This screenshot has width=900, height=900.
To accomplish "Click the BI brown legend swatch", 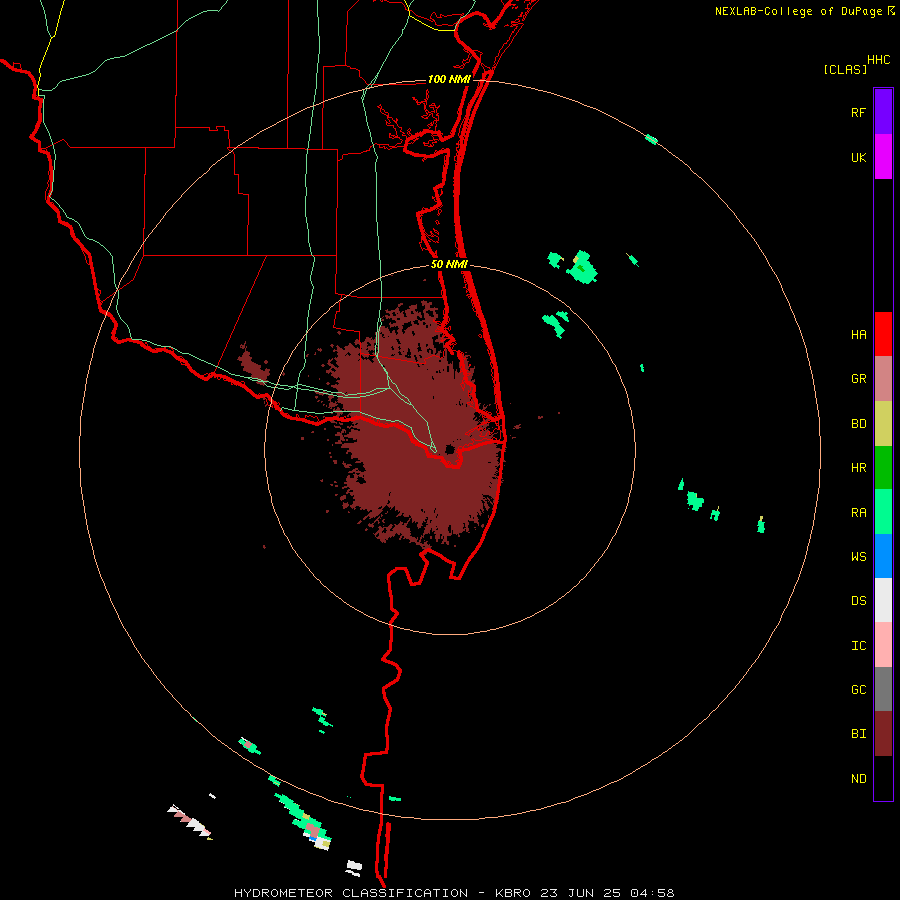I will coord(883,734).
